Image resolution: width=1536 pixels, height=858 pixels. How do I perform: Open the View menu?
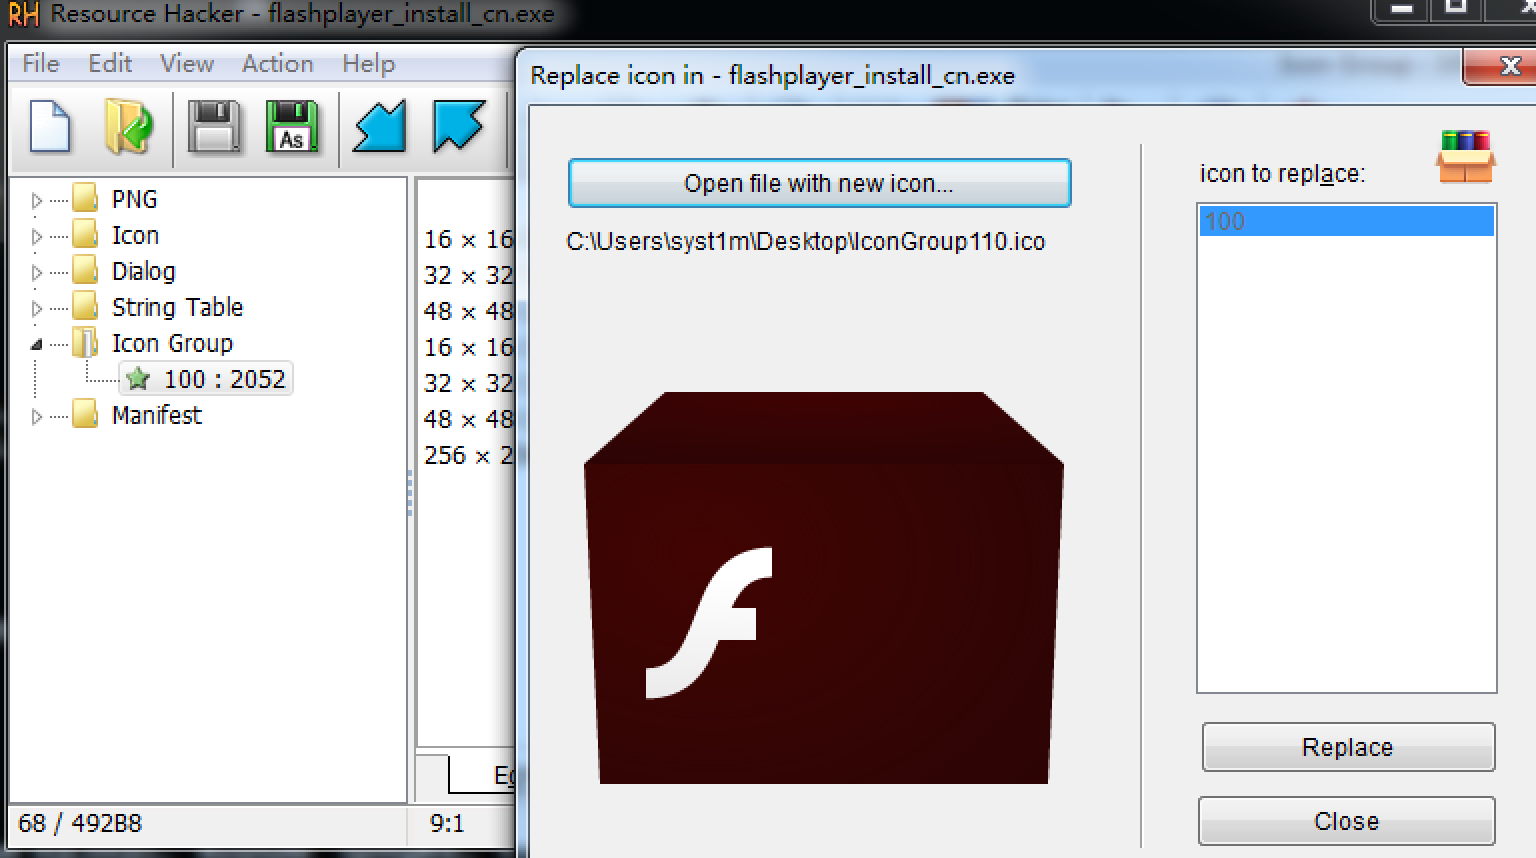coord(187,64)
